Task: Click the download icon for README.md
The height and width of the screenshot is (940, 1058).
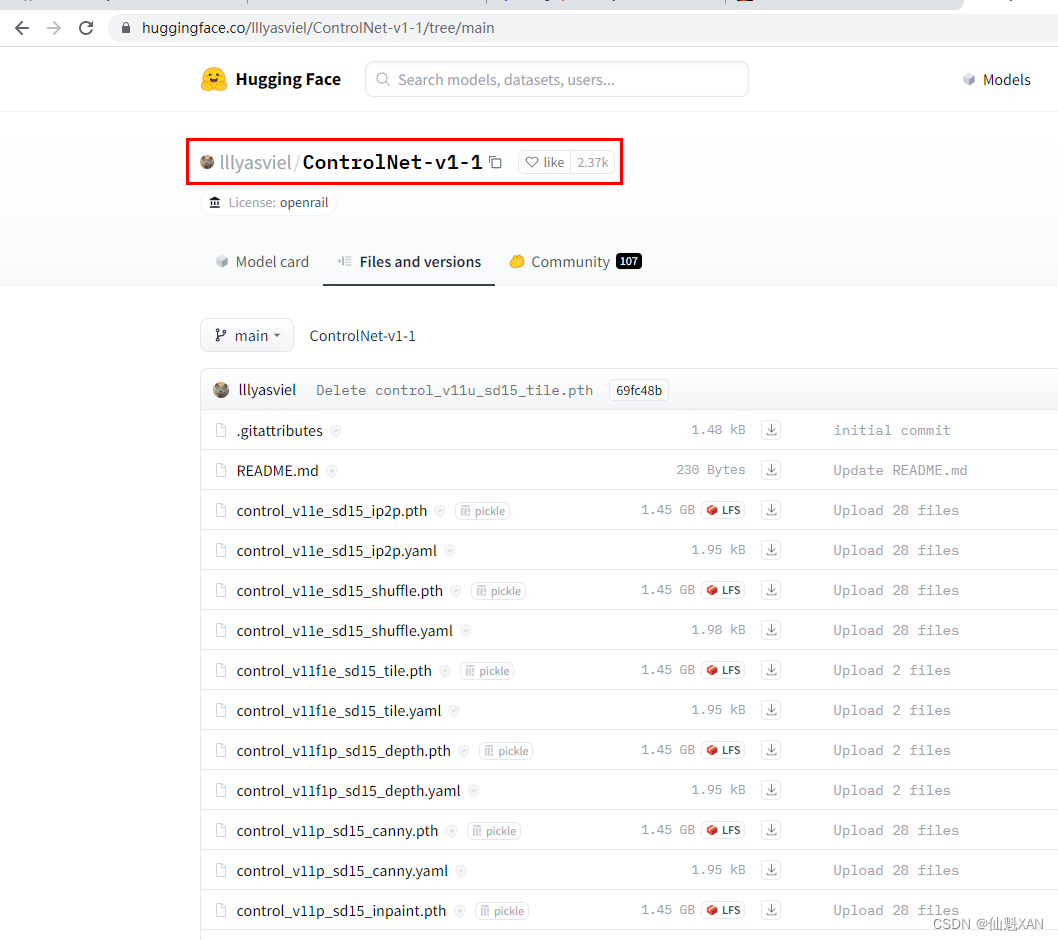Action: click(x=770, y=469)
